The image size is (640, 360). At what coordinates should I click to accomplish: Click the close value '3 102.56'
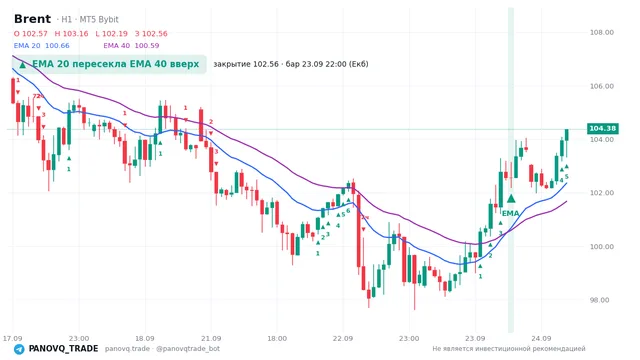pos(151,33)
